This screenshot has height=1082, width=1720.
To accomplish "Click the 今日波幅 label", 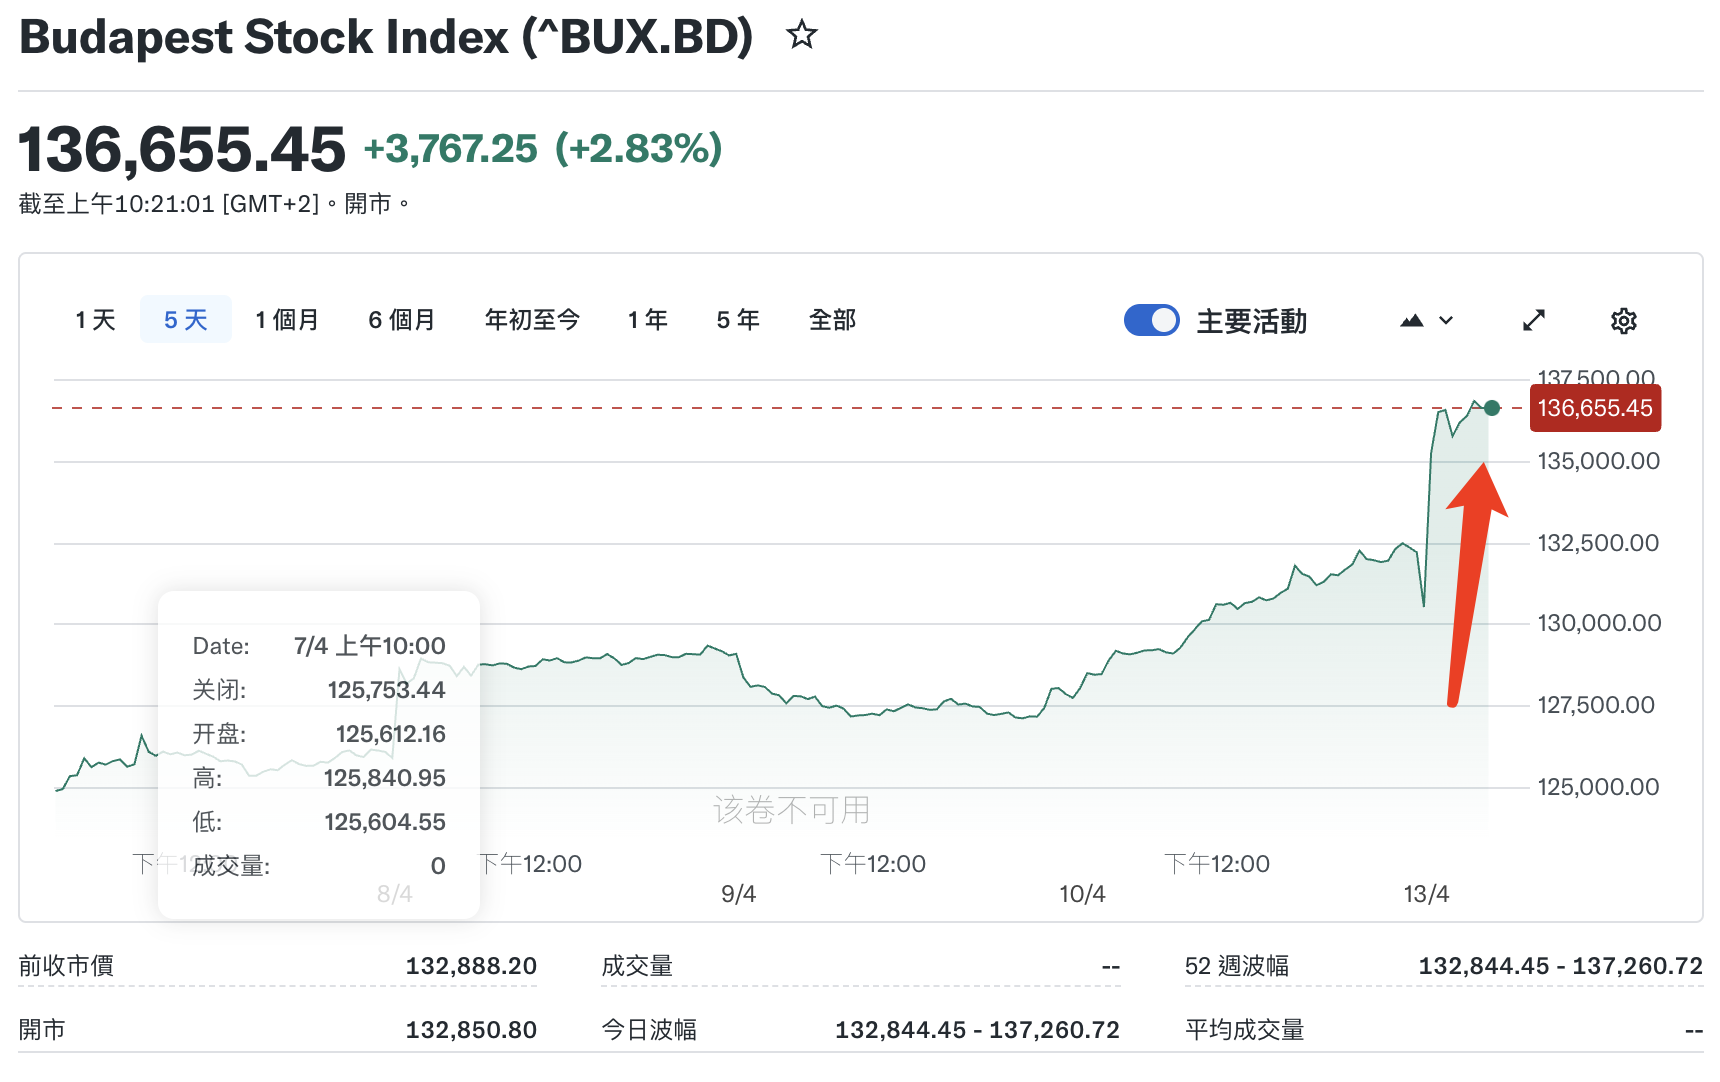I will [649, 1030].
